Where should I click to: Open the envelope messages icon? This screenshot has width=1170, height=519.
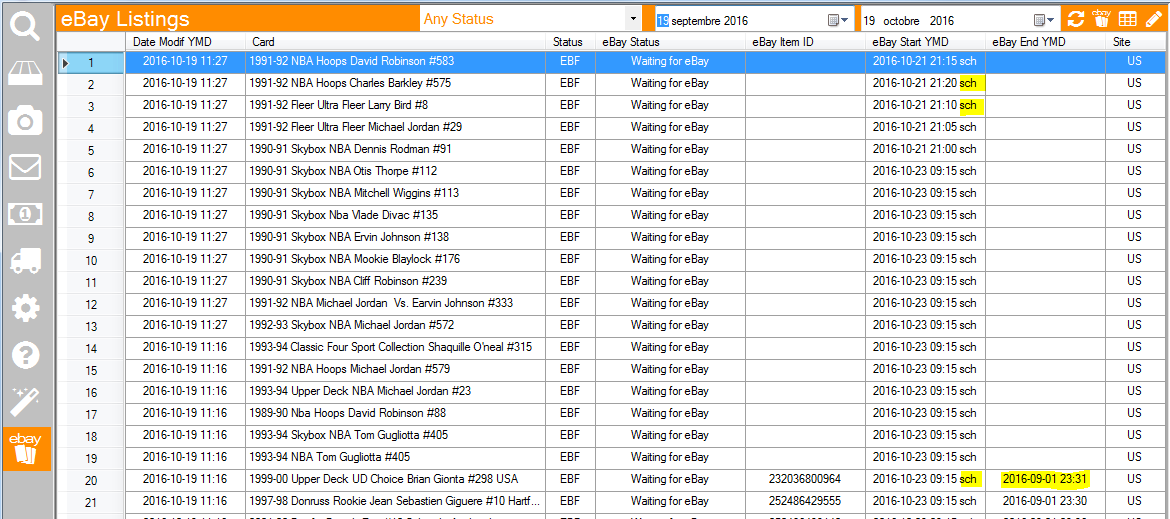26,168
